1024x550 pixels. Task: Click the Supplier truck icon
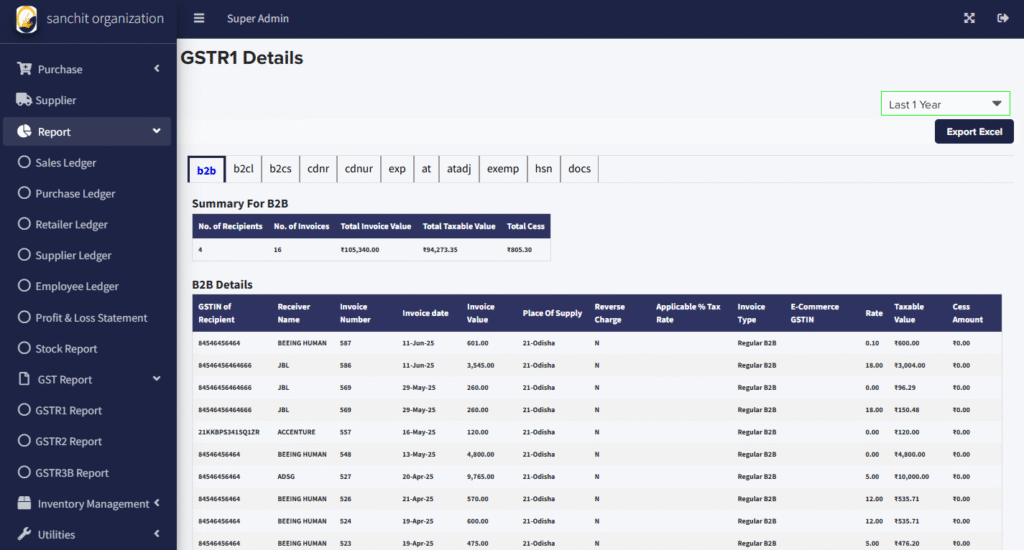coord(24,100)
